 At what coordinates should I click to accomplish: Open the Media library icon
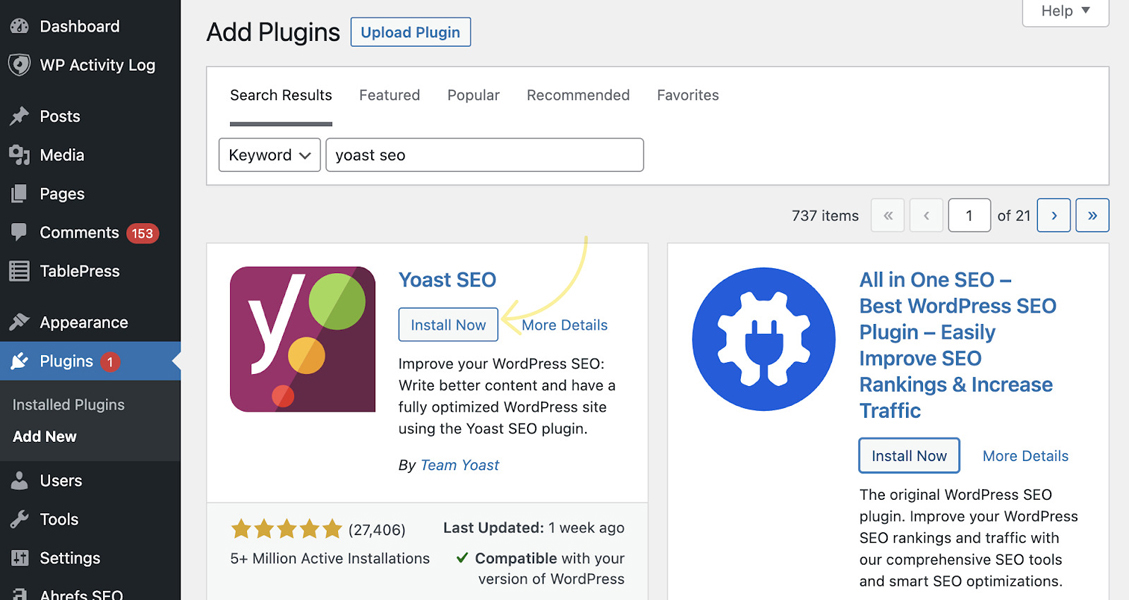pos(20,155)
